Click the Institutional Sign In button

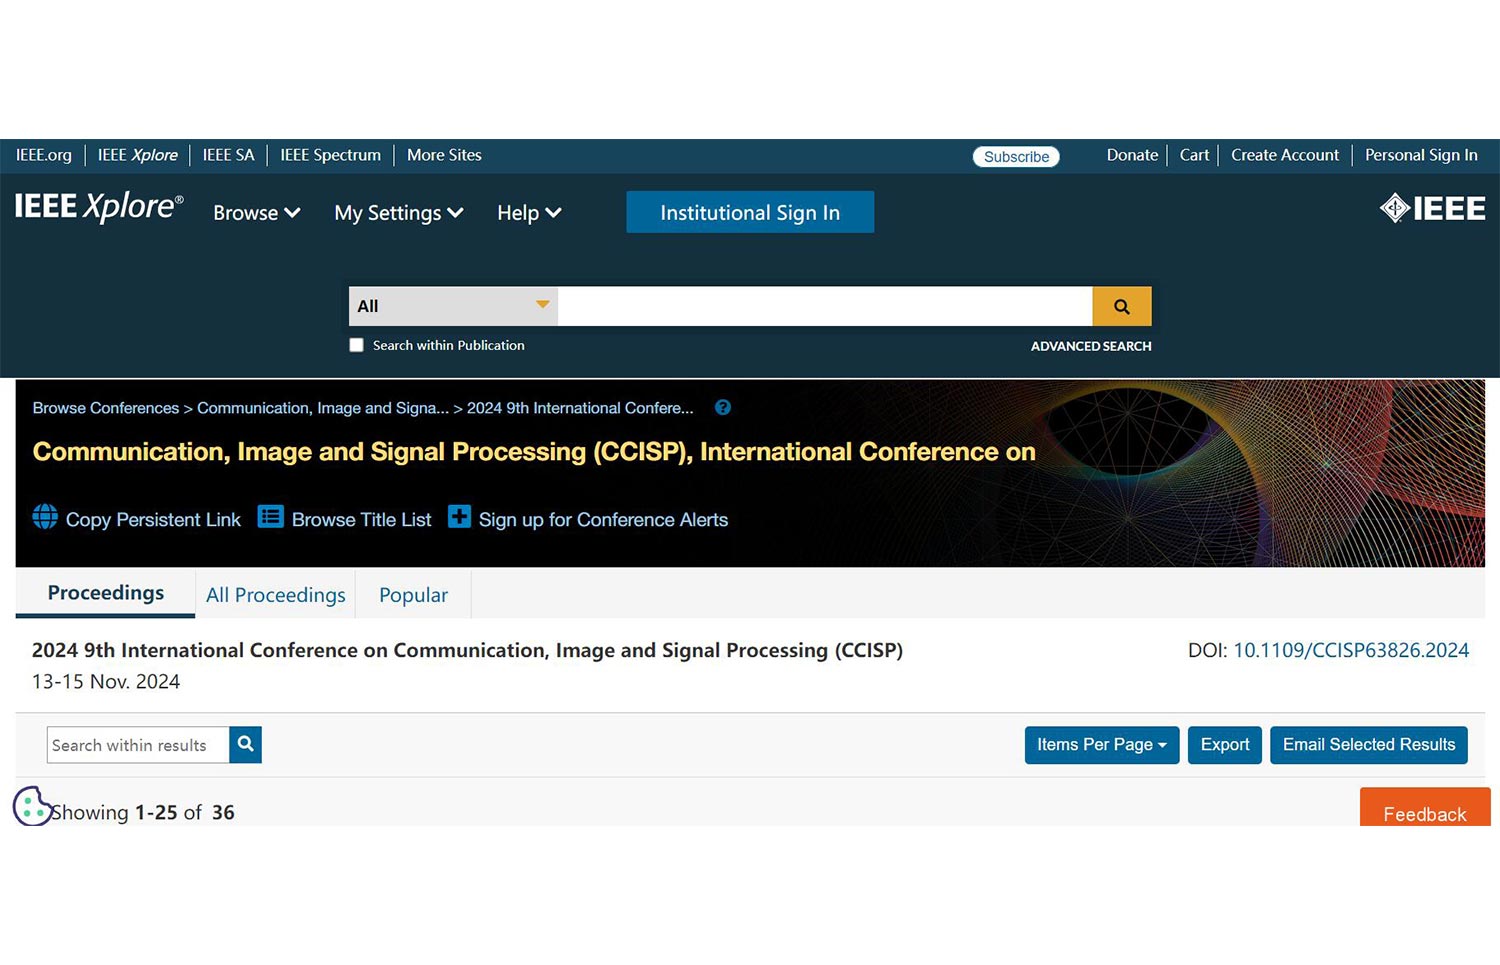[750, 213]
